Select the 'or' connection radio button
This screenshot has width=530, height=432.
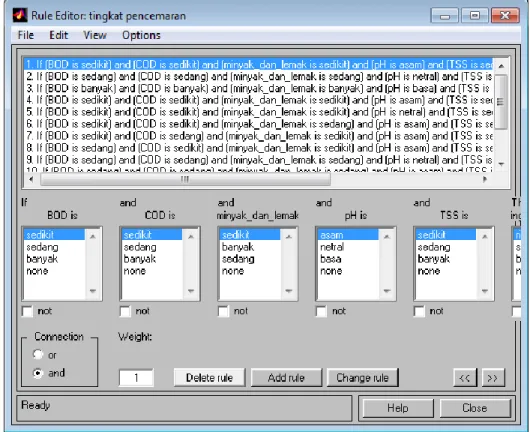pos(38,355)
